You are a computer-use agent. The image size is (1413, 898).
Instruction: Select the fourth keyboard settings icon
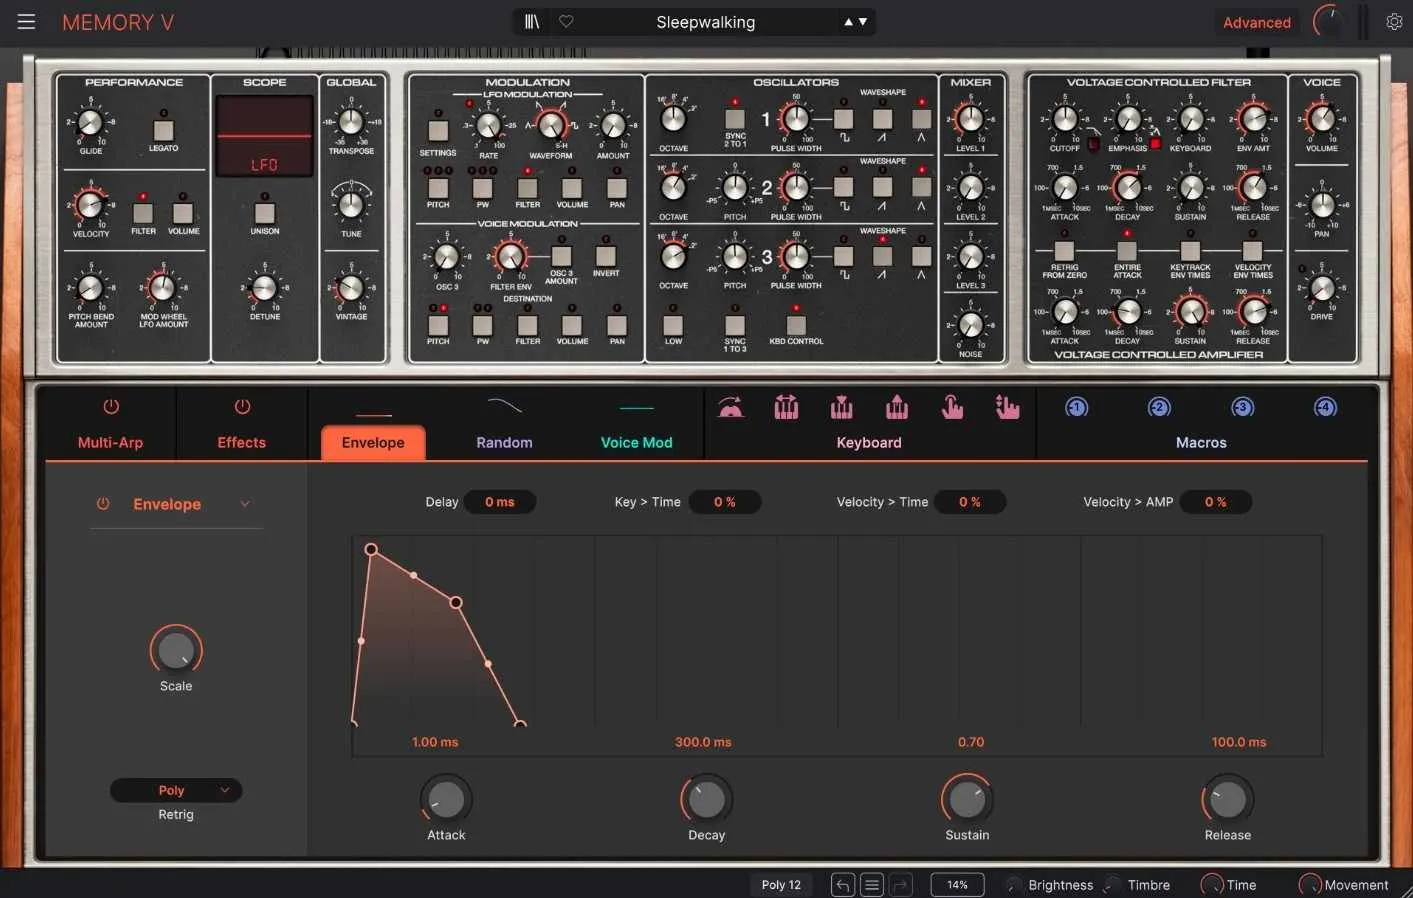click(897, 407)
